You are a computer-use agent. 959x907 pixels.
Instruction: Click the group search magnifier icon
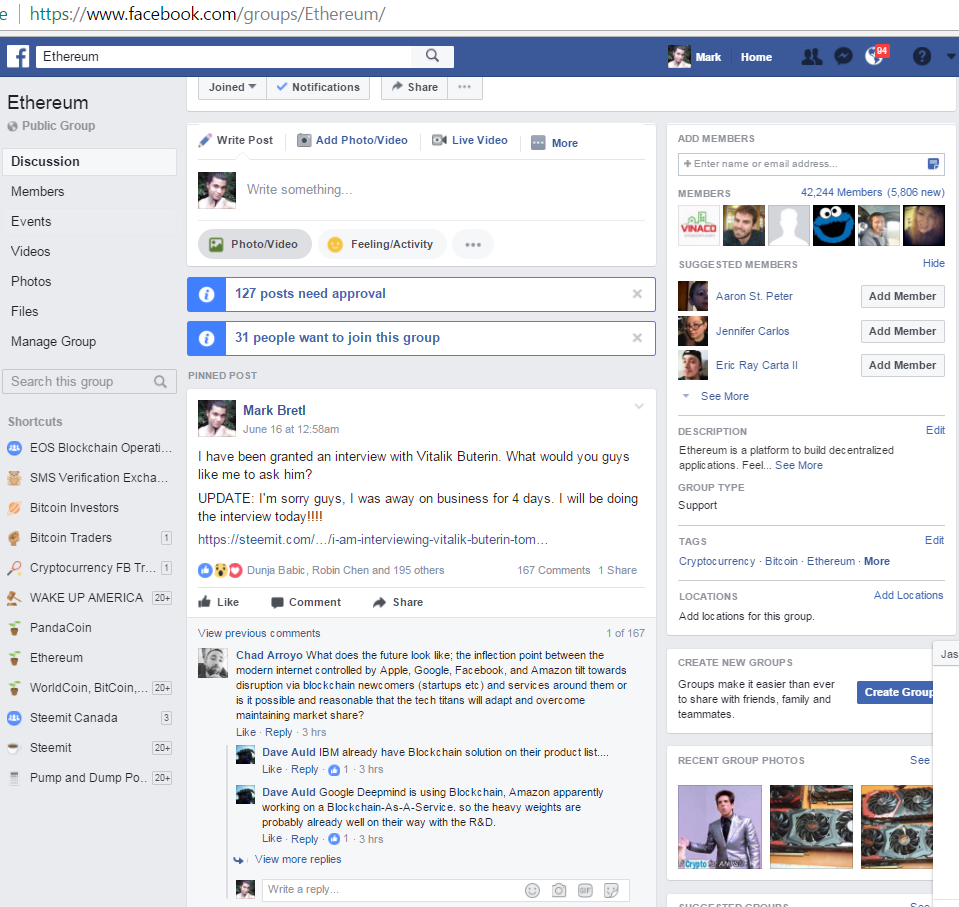(x=160, y=382)
